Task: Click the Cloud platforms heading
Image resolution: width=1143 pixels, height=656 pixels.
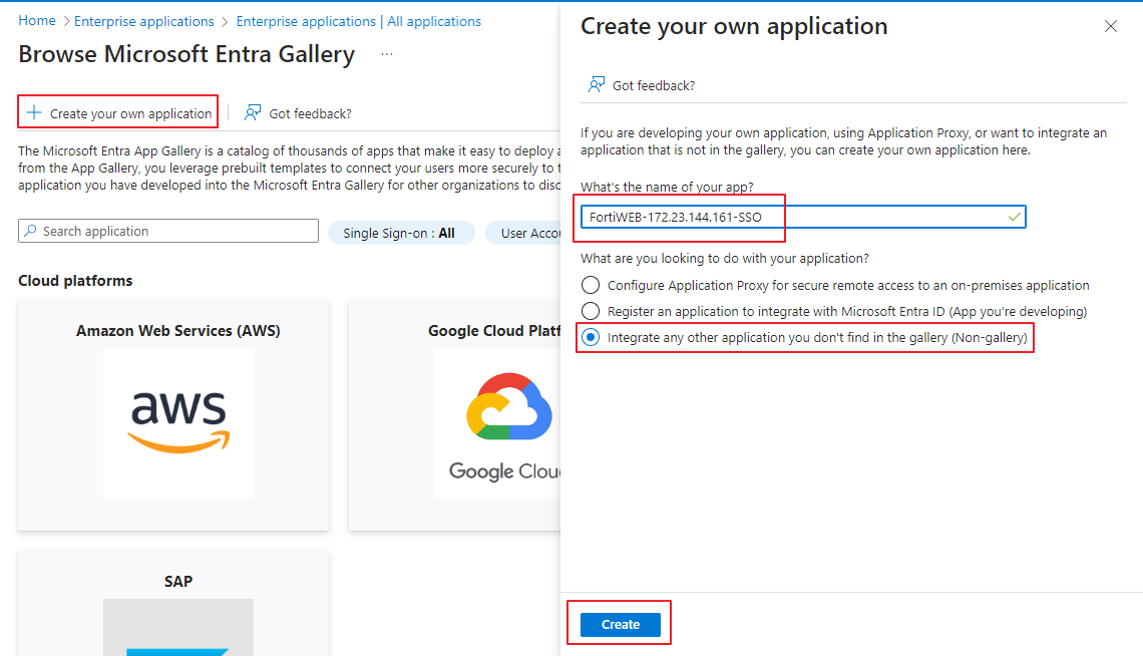Action: point(75,281)
